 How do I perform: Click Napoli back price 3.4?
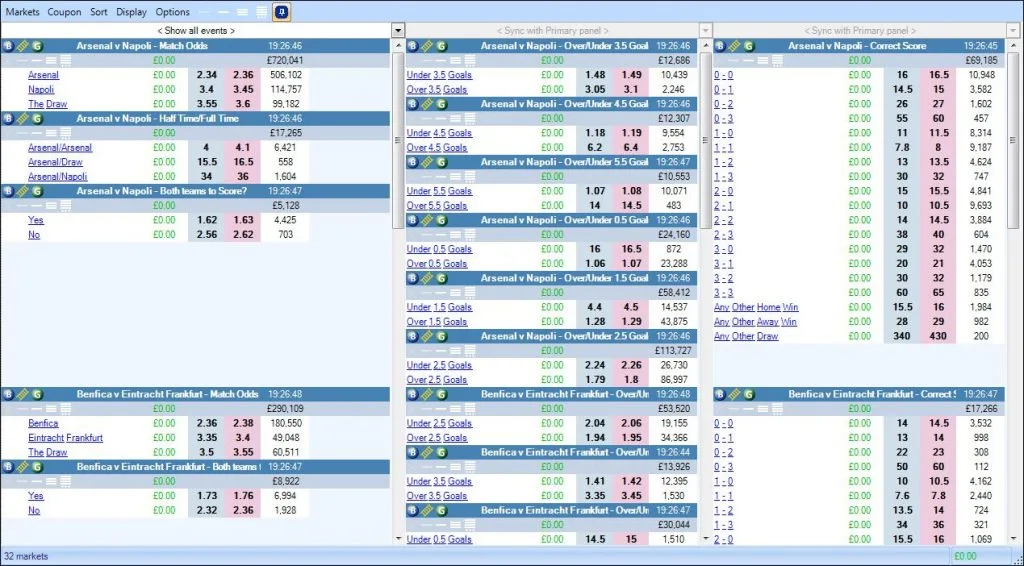206,89
